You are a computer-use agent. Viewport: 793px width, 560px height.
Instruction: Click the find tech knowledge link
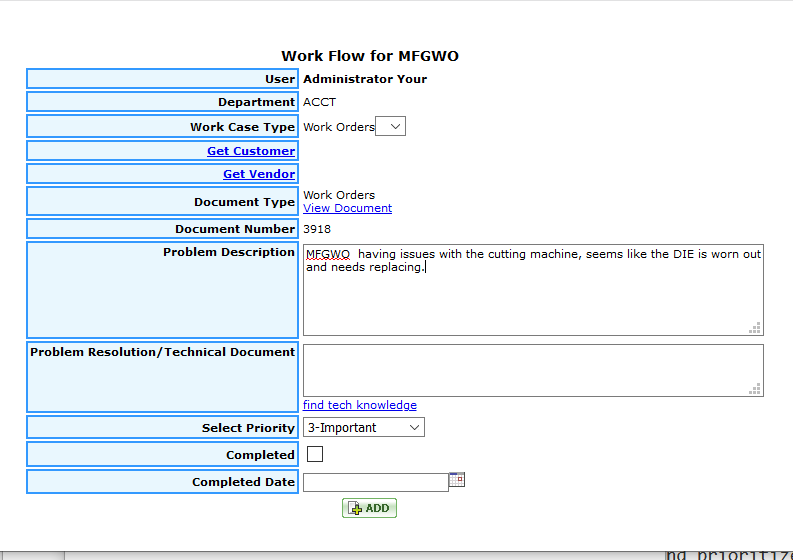coord(360,405)
